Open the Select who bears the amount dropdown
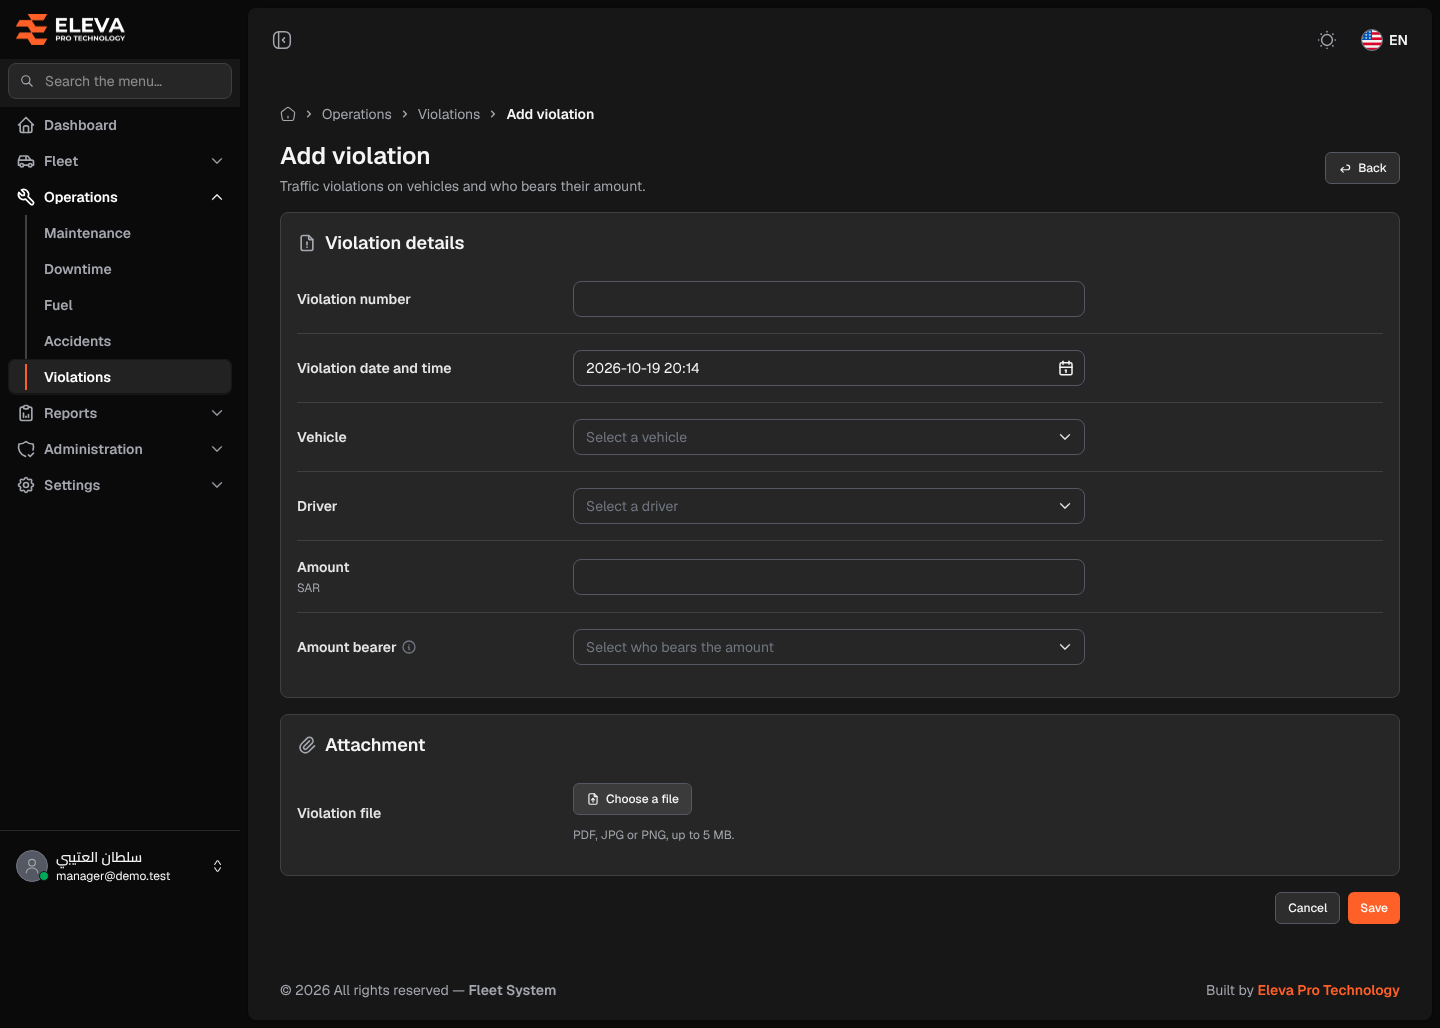The width and height of the screenshot is (1440, 1028). (x=828, y=647)
